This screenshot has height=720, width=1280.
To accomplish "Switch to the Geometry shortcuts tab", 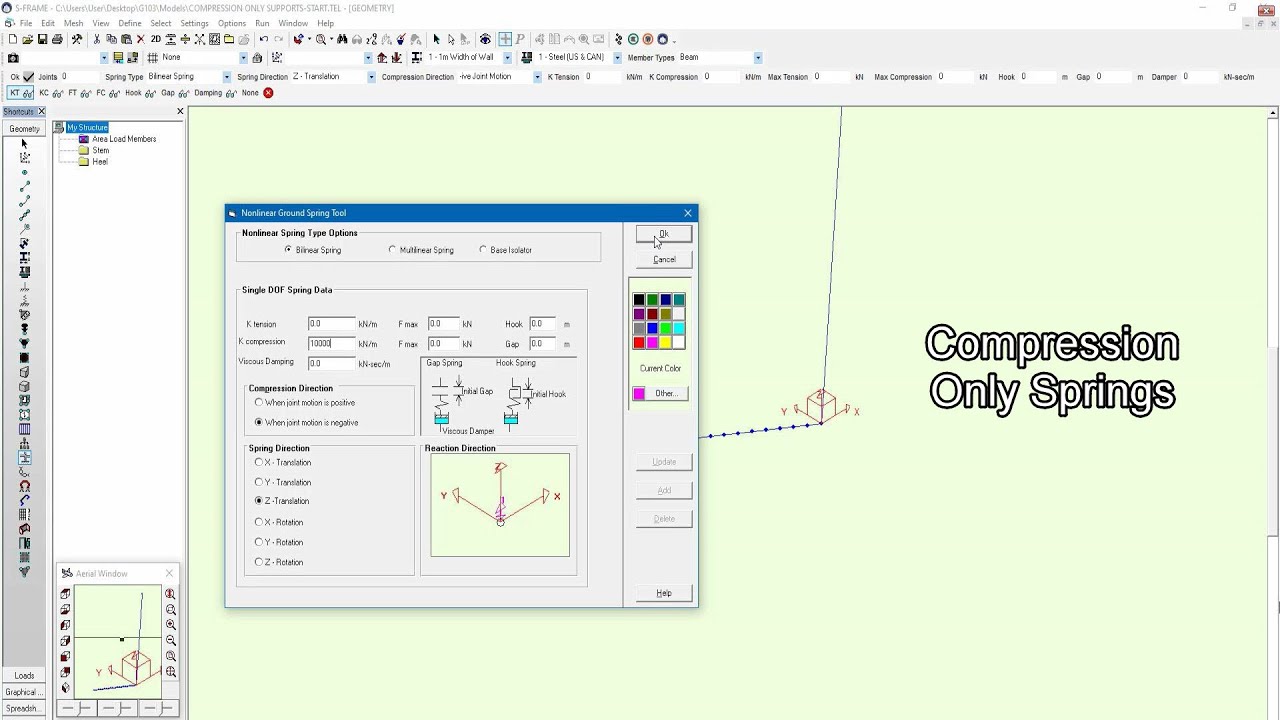I will (x=24, y=129).
